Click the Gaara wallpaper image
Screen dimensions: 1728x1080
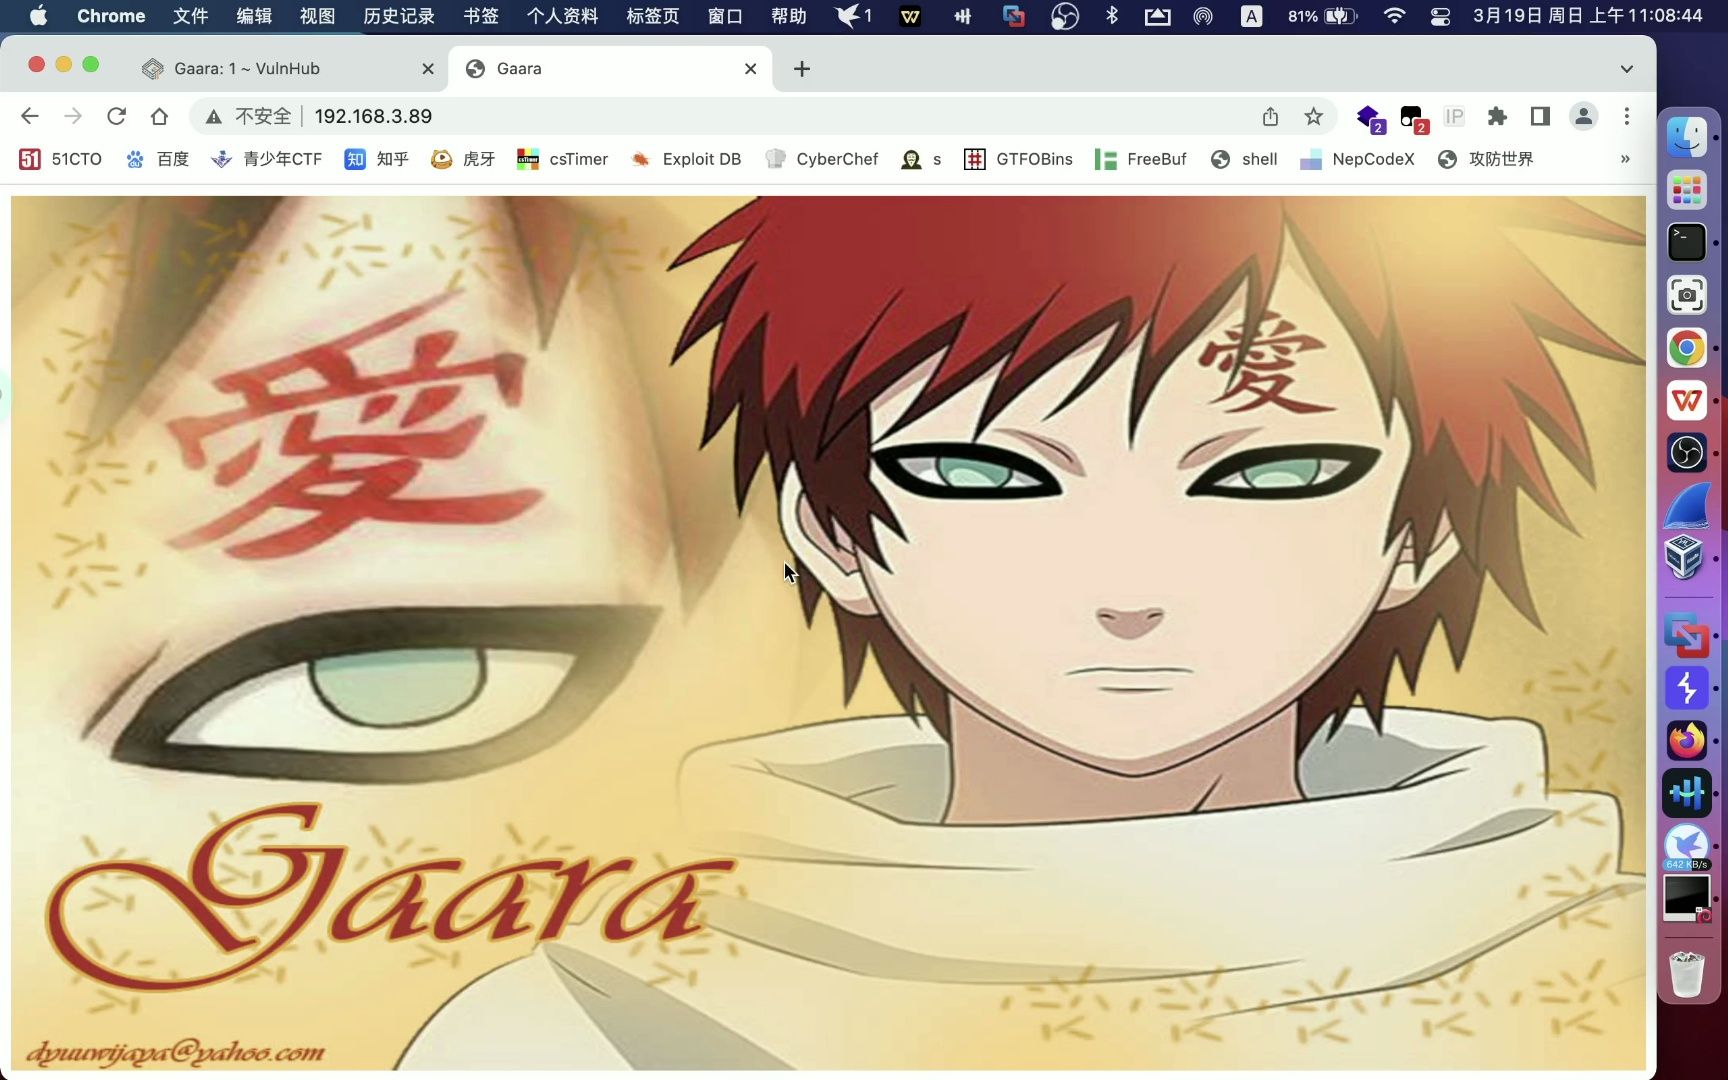click(x=828, y=632)
